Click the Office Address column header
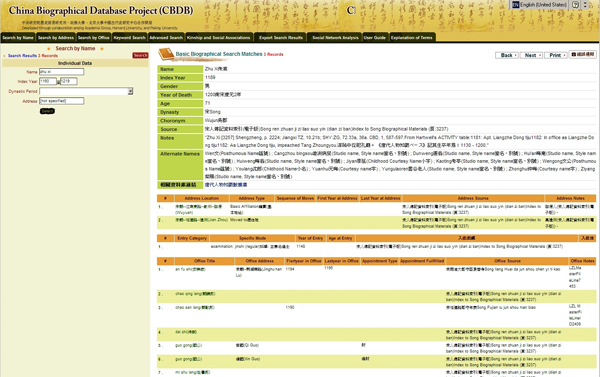This screenshot has width=600, height=377. click(259, 261)
